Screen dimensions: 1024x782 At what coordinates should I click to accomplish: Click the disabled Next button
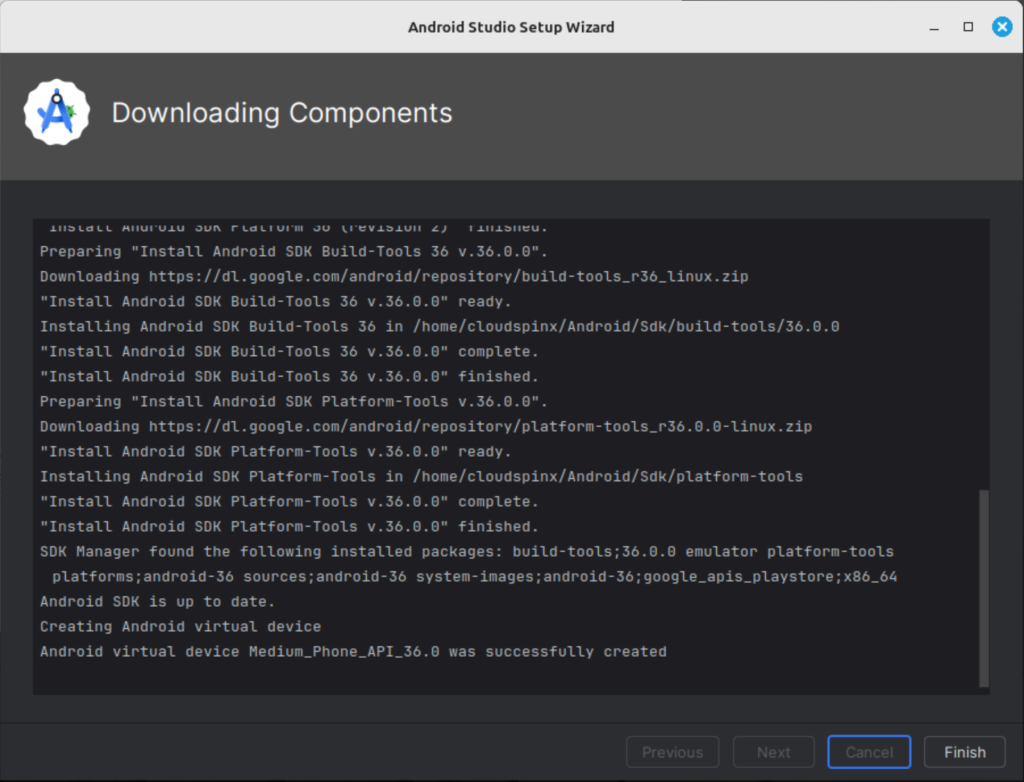pyautogui.click(x=773, y=751)
